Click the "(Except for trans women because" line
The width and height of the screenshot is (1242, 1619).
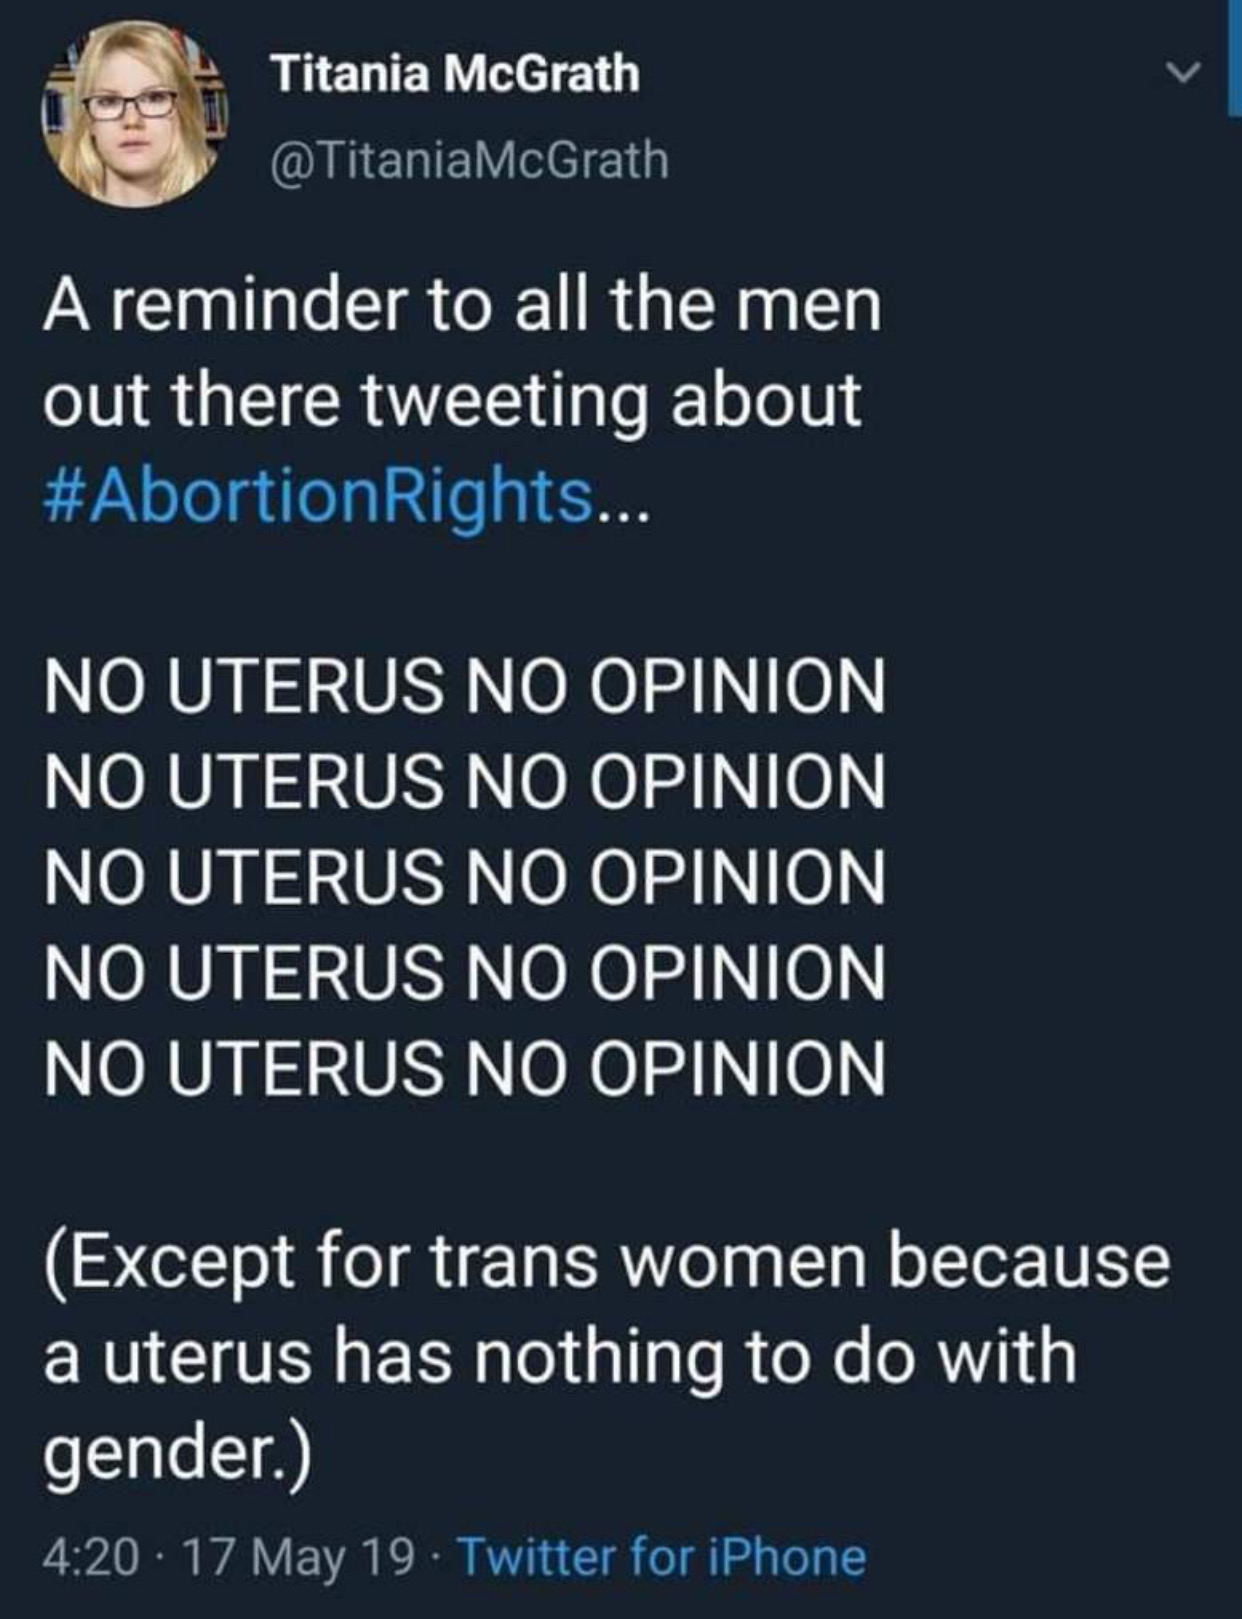coord(606,1260)
